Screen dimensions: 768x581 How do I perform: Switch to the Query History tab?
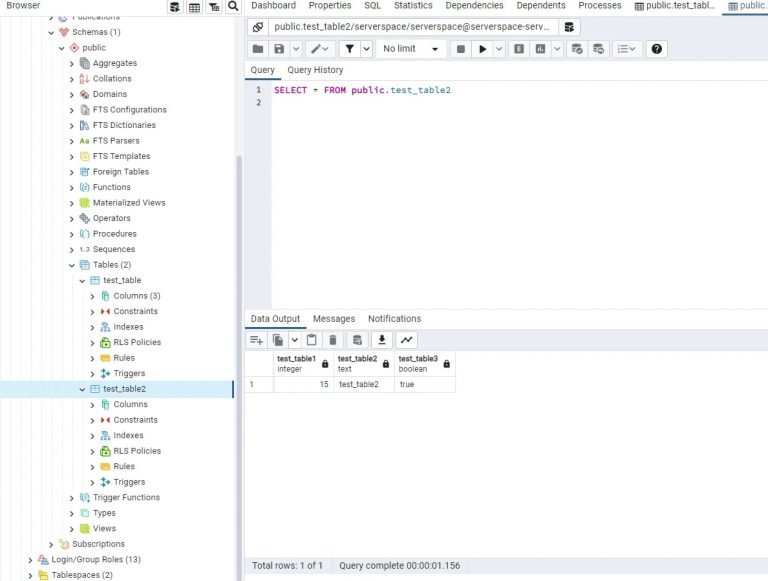click(x=315, y=70)
